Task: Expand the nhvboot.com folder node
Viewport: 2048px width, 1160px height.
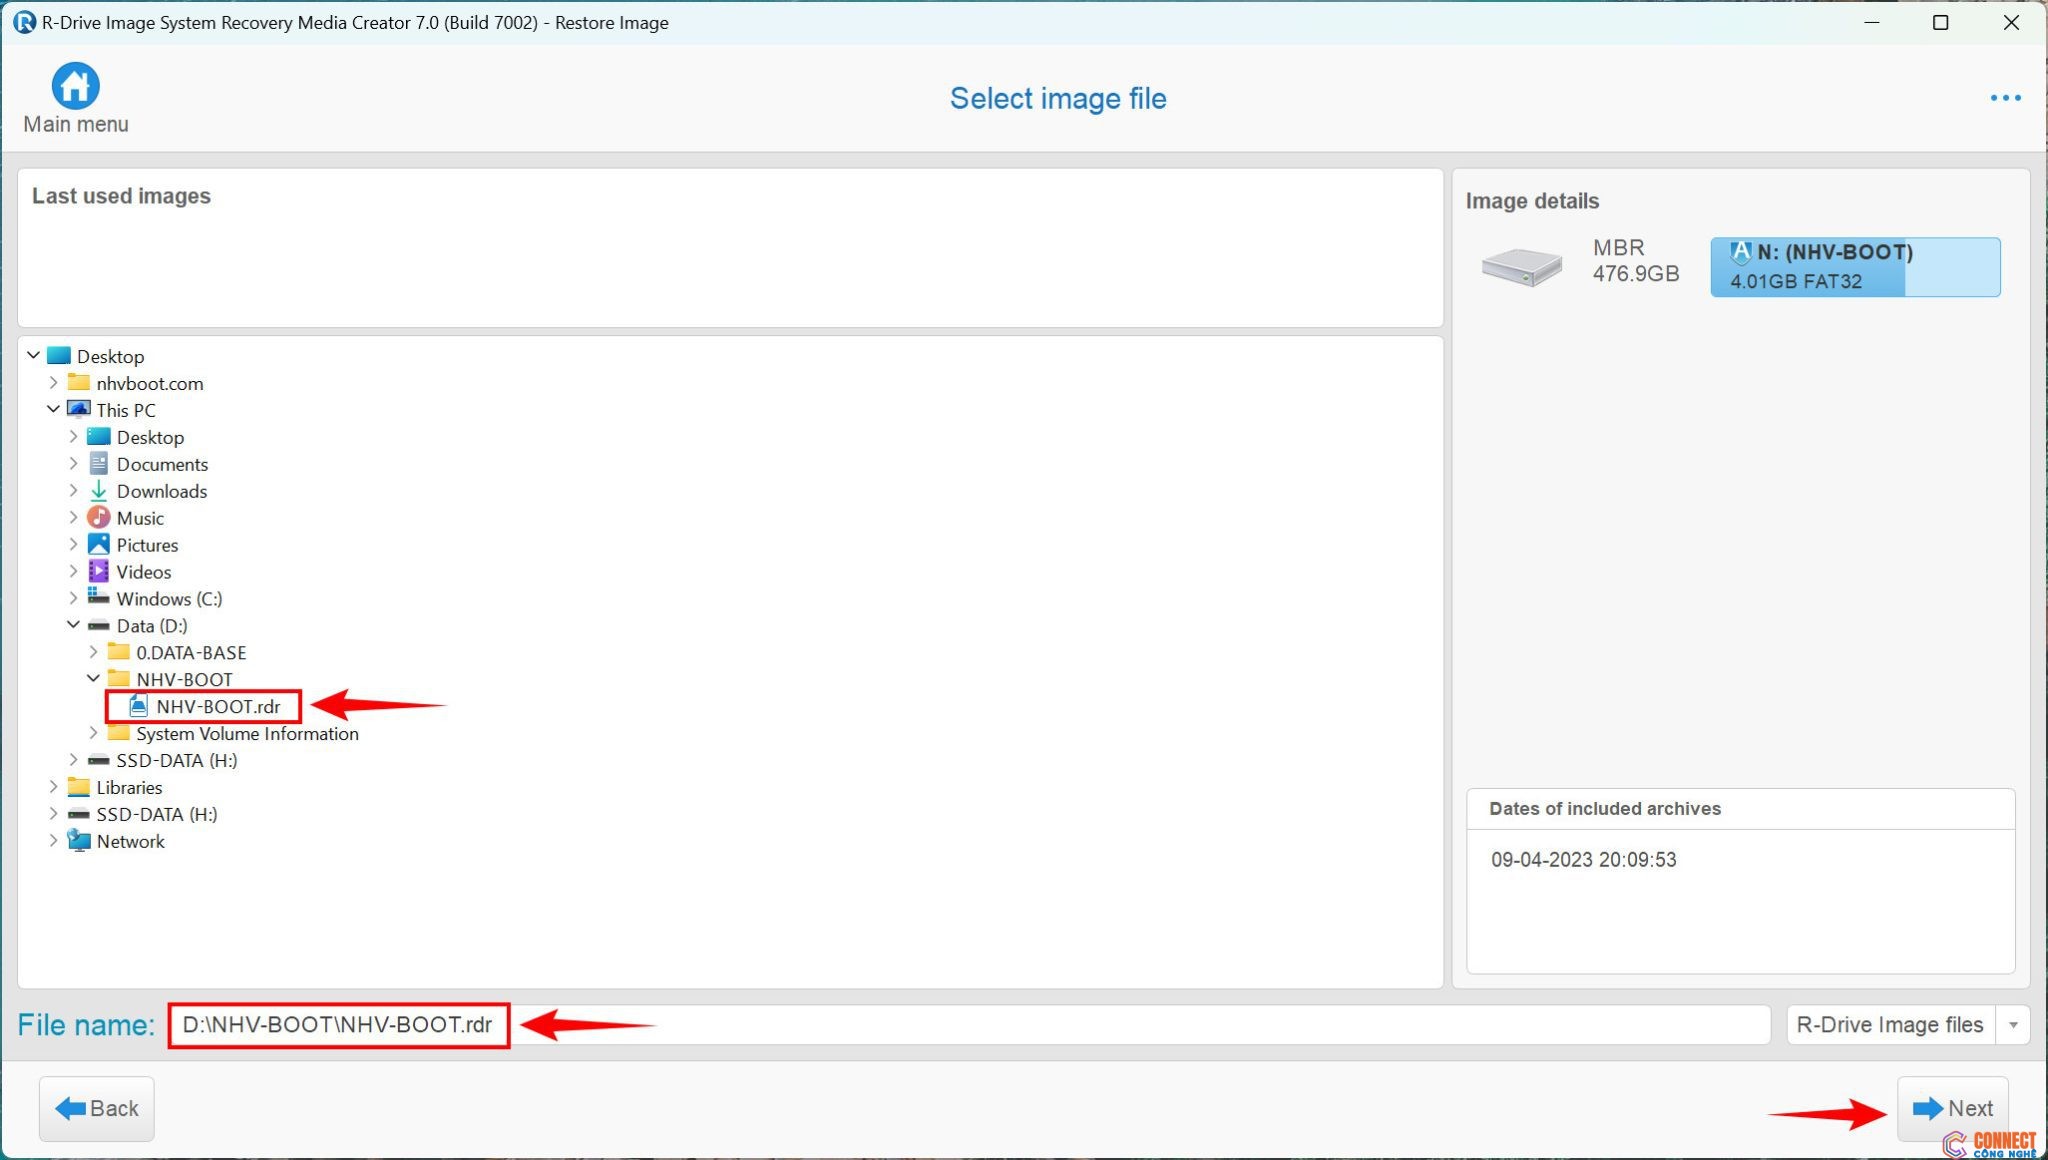Action: tap(53, 383)
